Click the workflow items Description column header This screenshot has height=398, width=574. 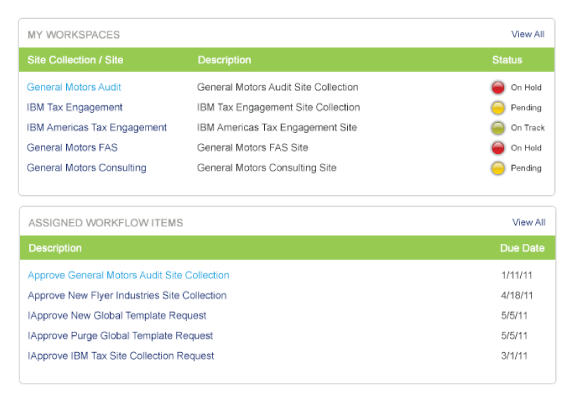click(55, 248)
